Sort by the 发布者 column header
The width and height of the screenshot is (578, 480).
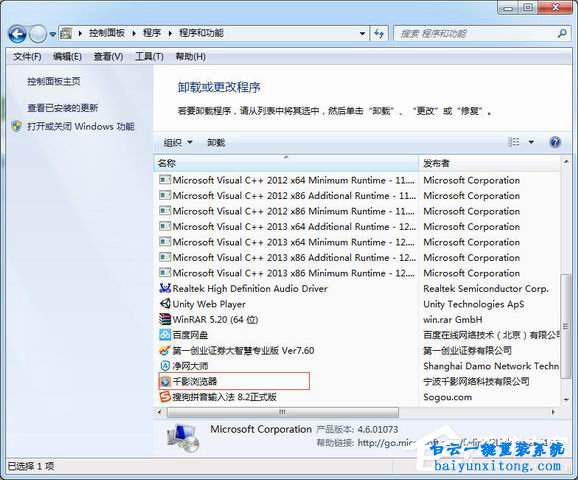(x=489, y=163)
